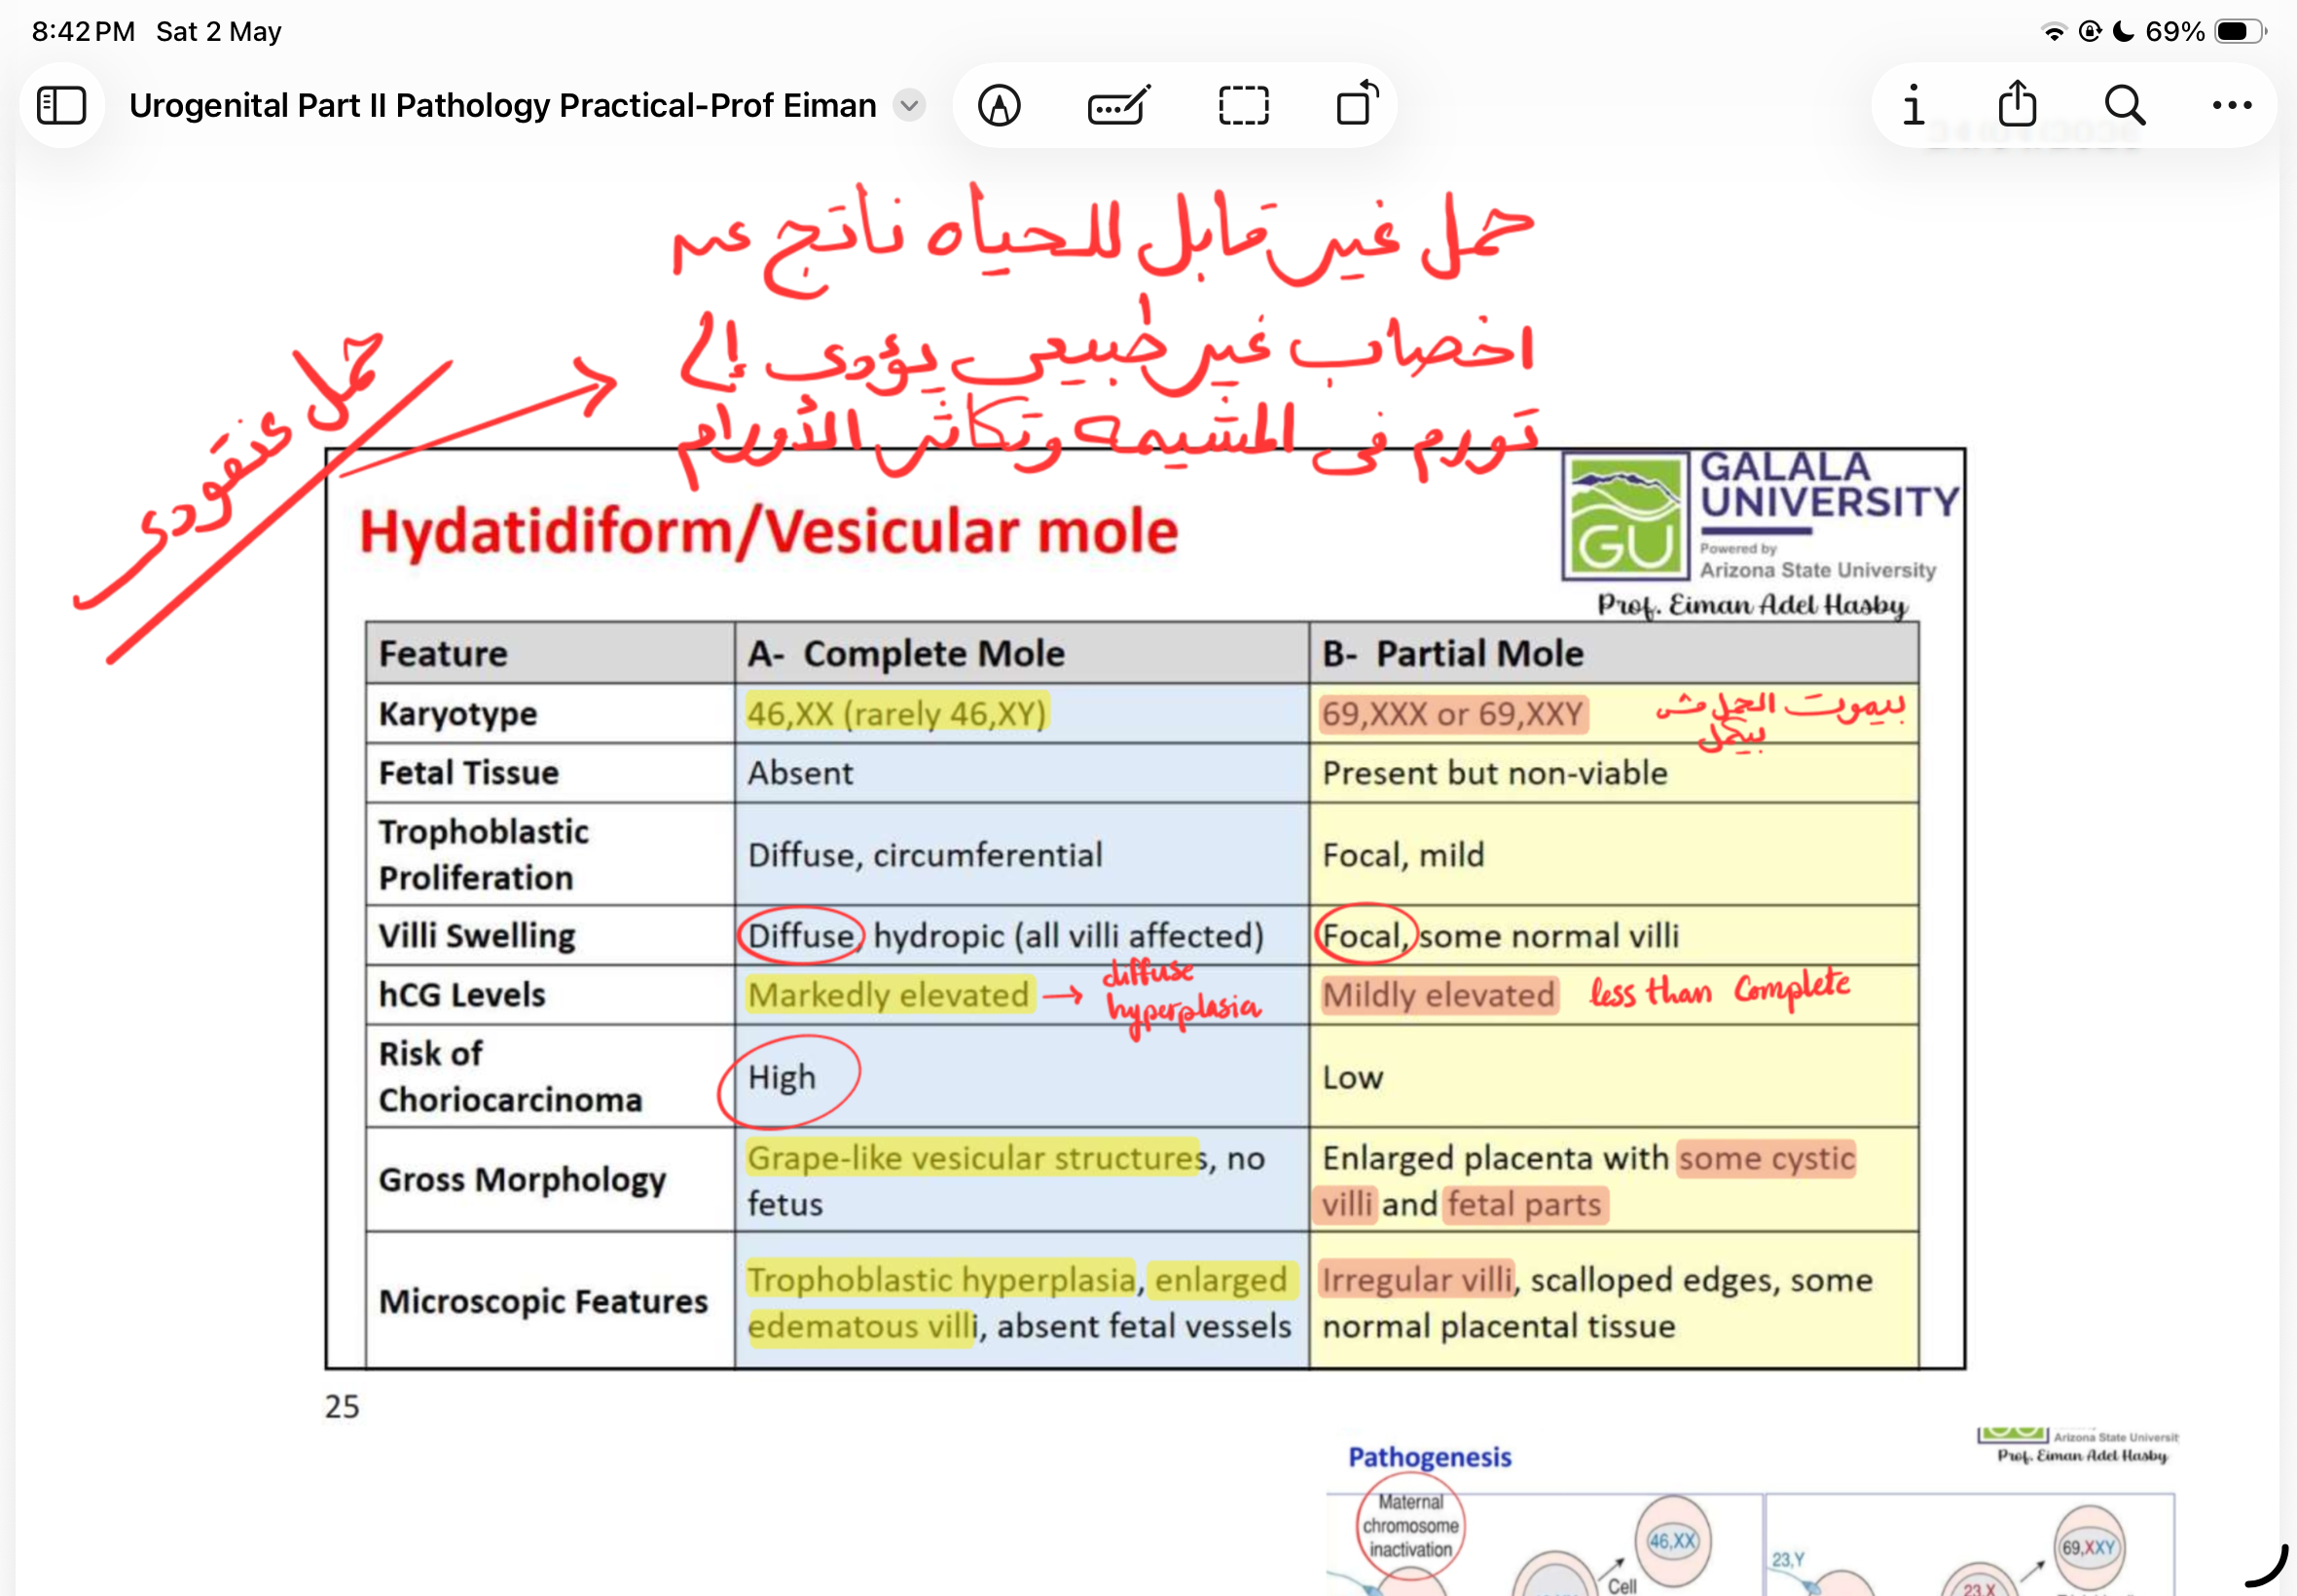Screen dimensions: 2297x1596
Task: Tap 'Enlarged placenta with some cystic' text
Action: click(x=1588, y=1157)
